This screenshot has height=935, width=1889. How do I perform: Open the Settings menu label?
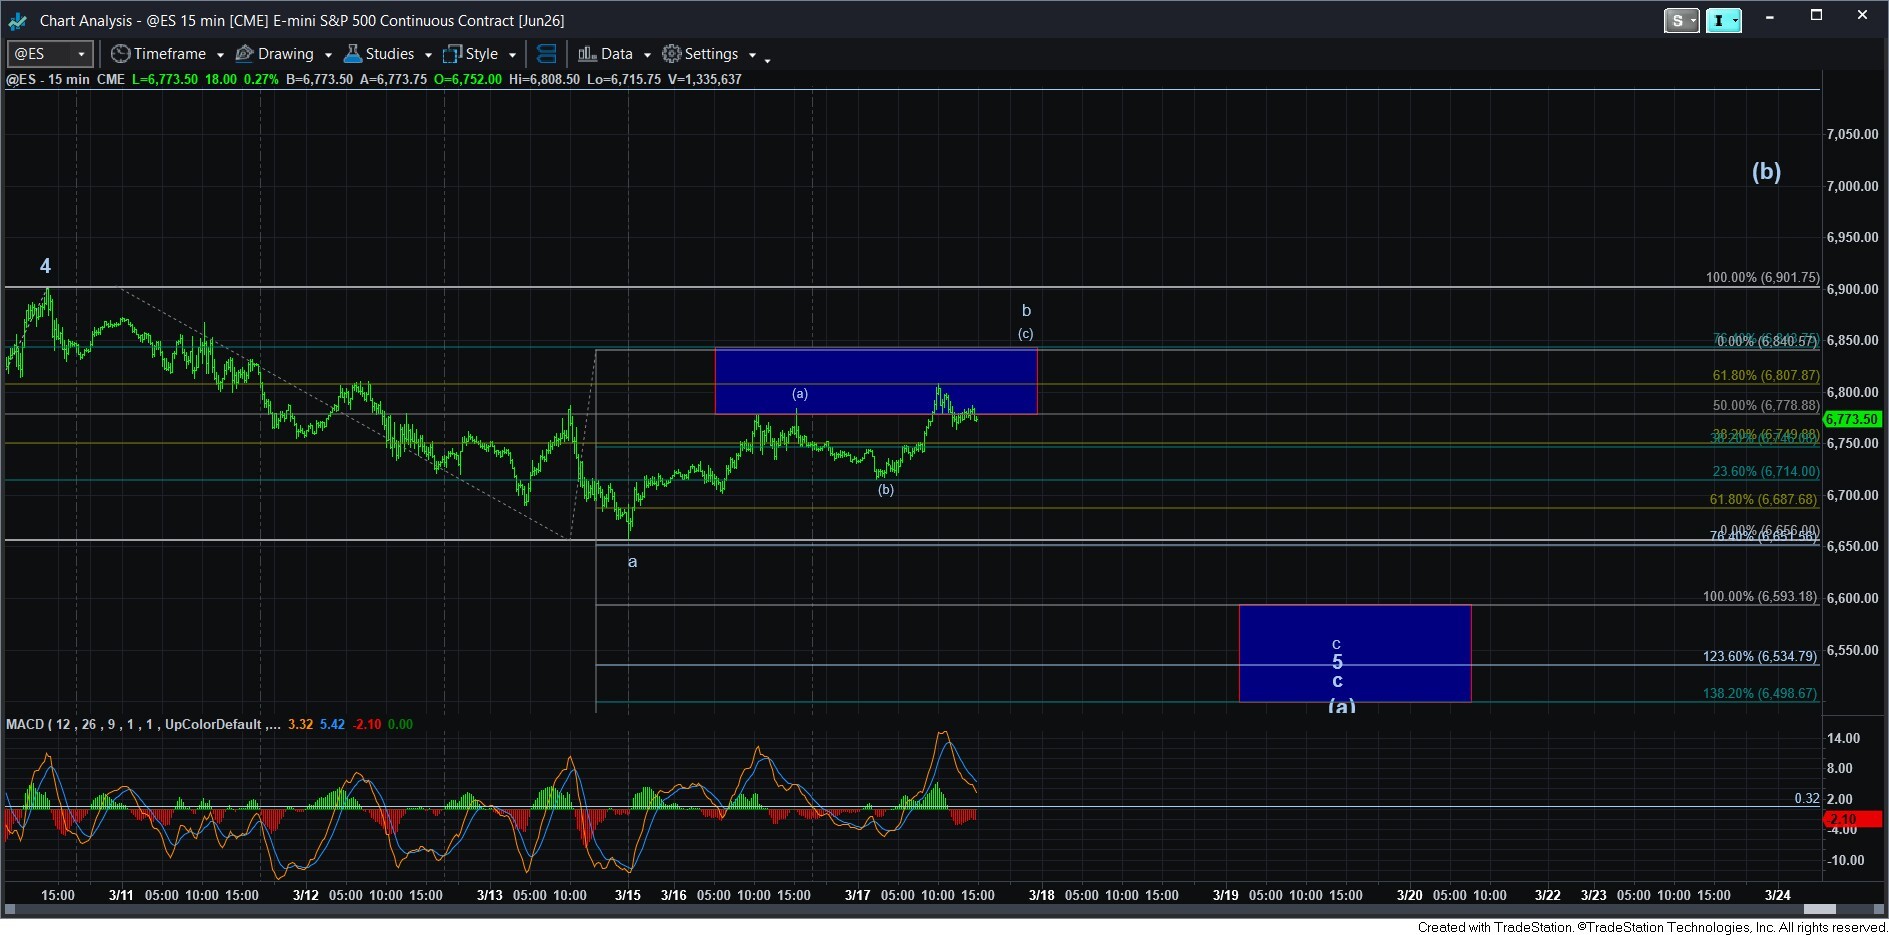[x=711, y=54]
